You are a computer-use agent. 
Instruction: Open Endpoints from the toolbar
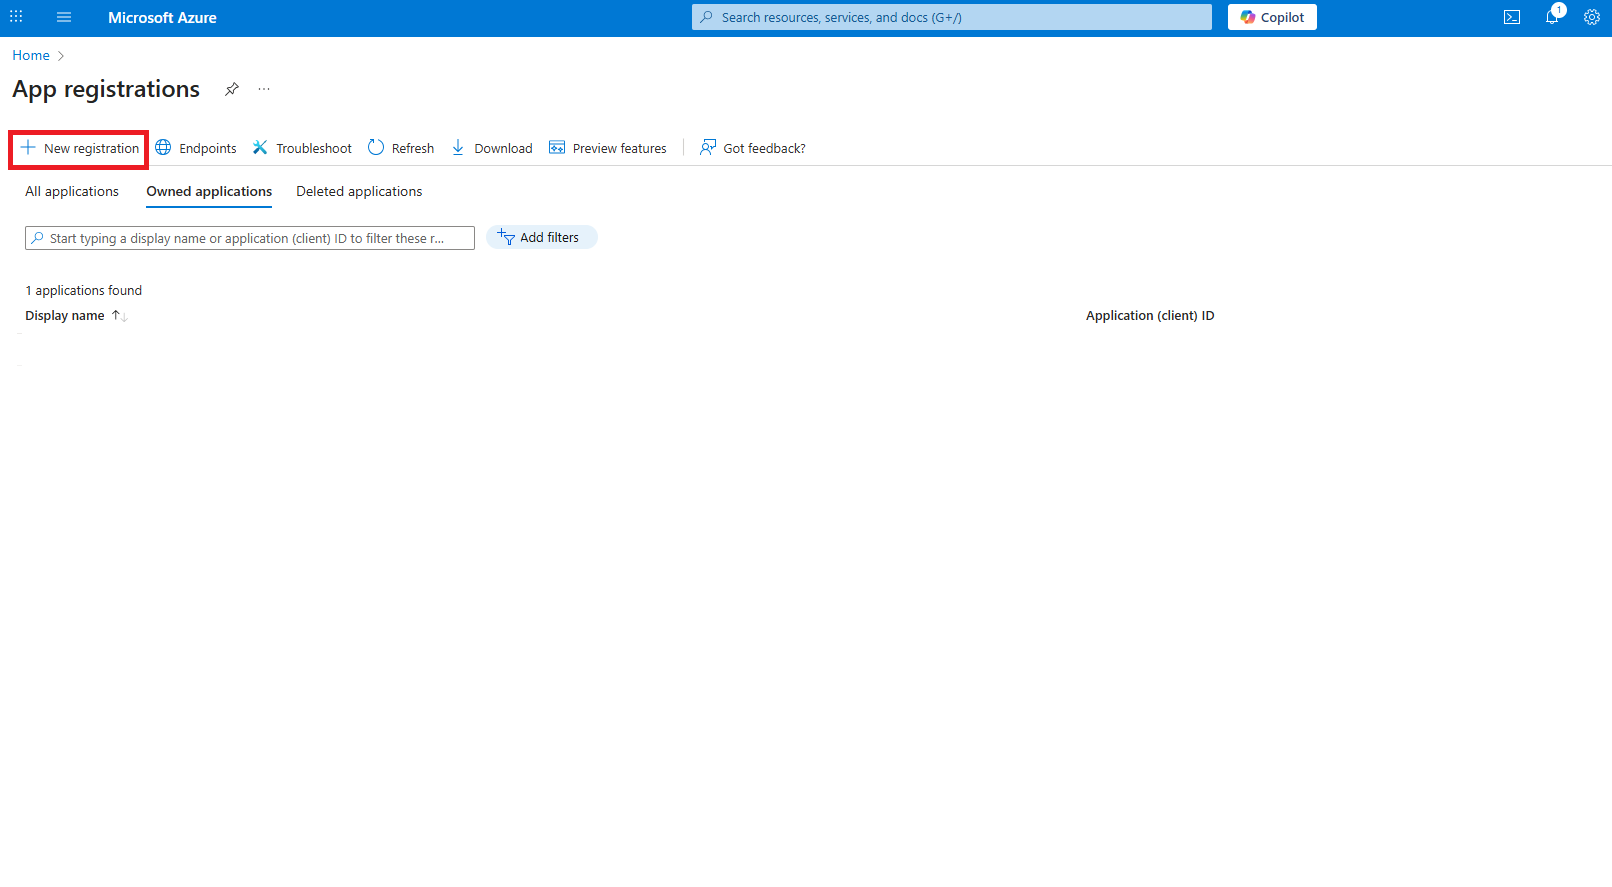point(197,148)
